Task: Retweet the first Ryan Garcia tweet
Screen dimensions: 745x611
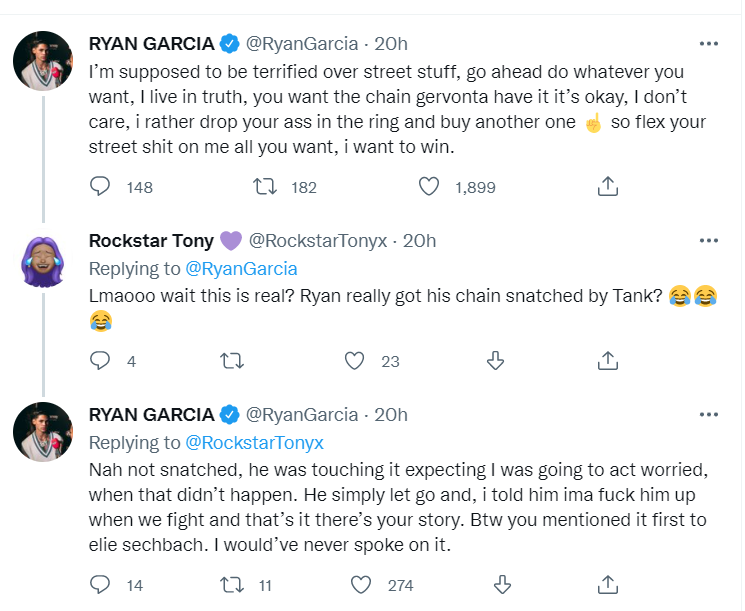Action: pos(264,187)
